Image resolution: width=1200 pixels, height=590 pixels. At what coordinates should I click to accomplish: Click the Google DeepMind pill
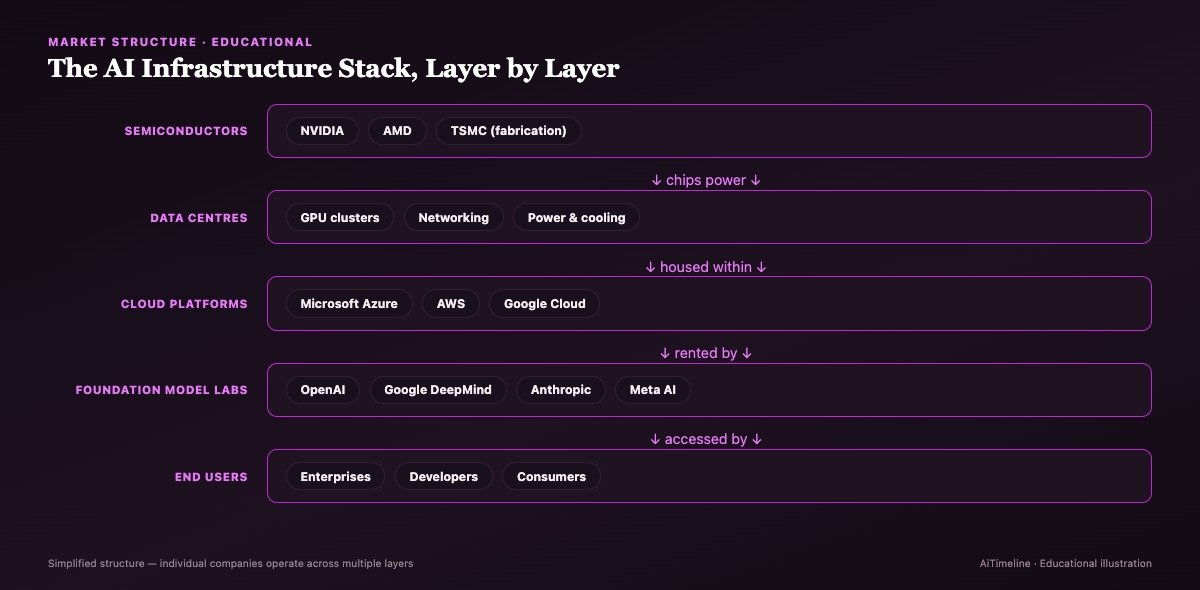click(x=438, y=390)
